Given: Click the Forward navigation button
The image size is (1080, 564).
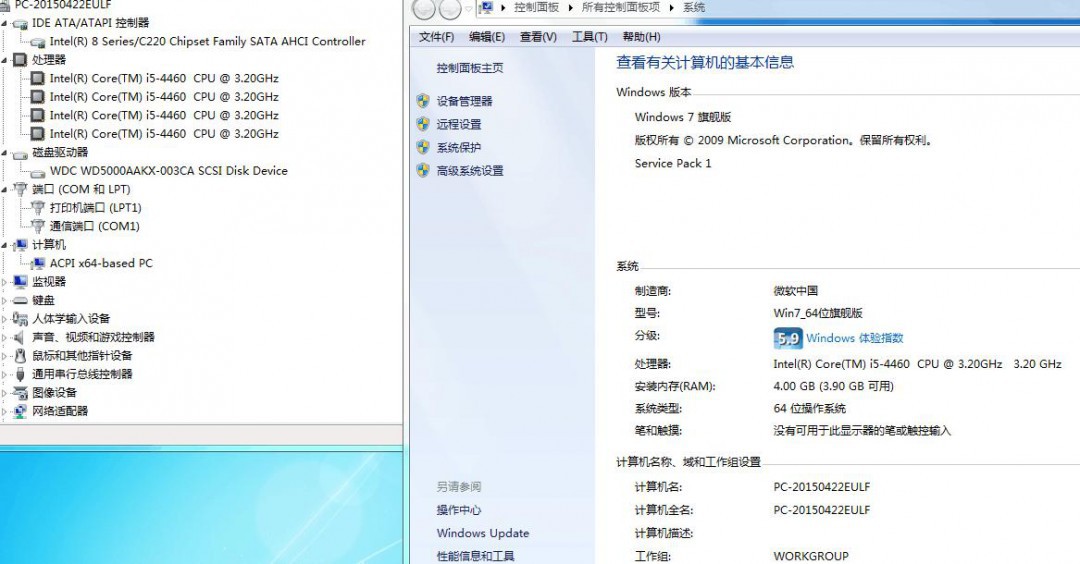Looking at the screenshot, I should coord(450,9).
